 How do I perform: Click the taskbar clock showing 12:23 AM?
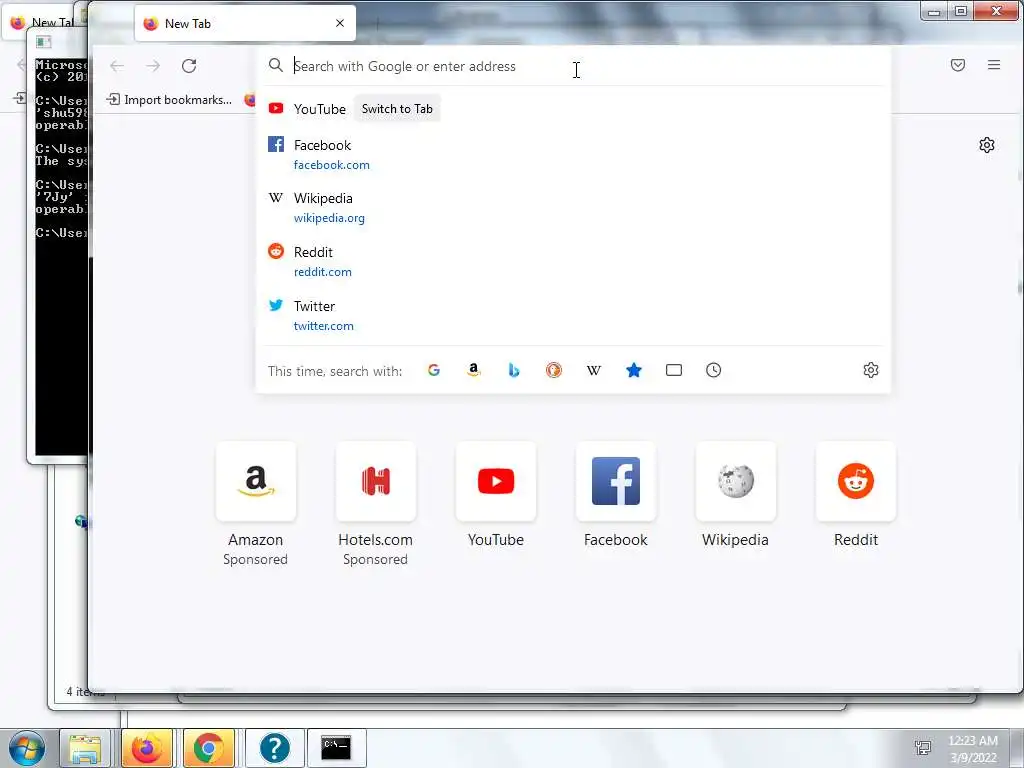pos(973,748)
